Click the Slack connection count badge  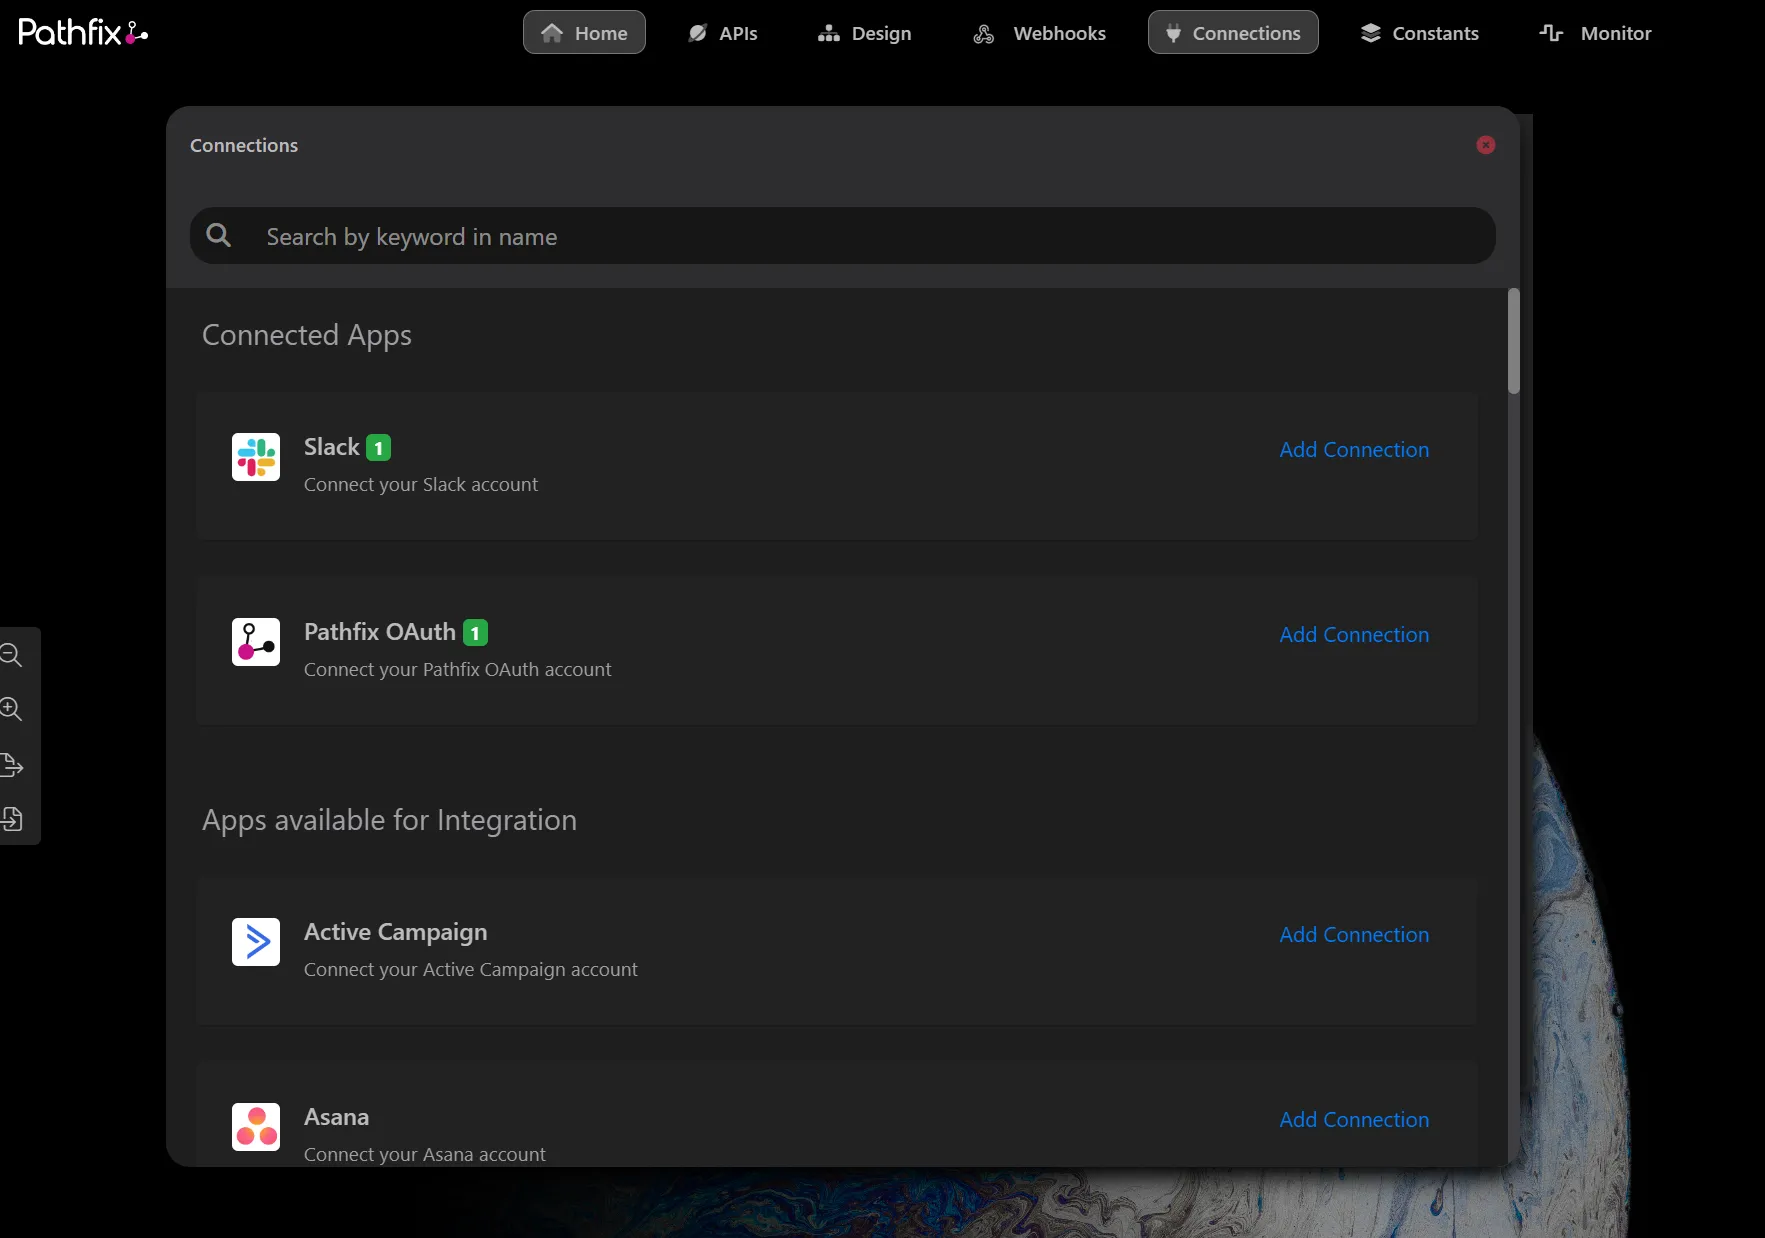point(379,448)
